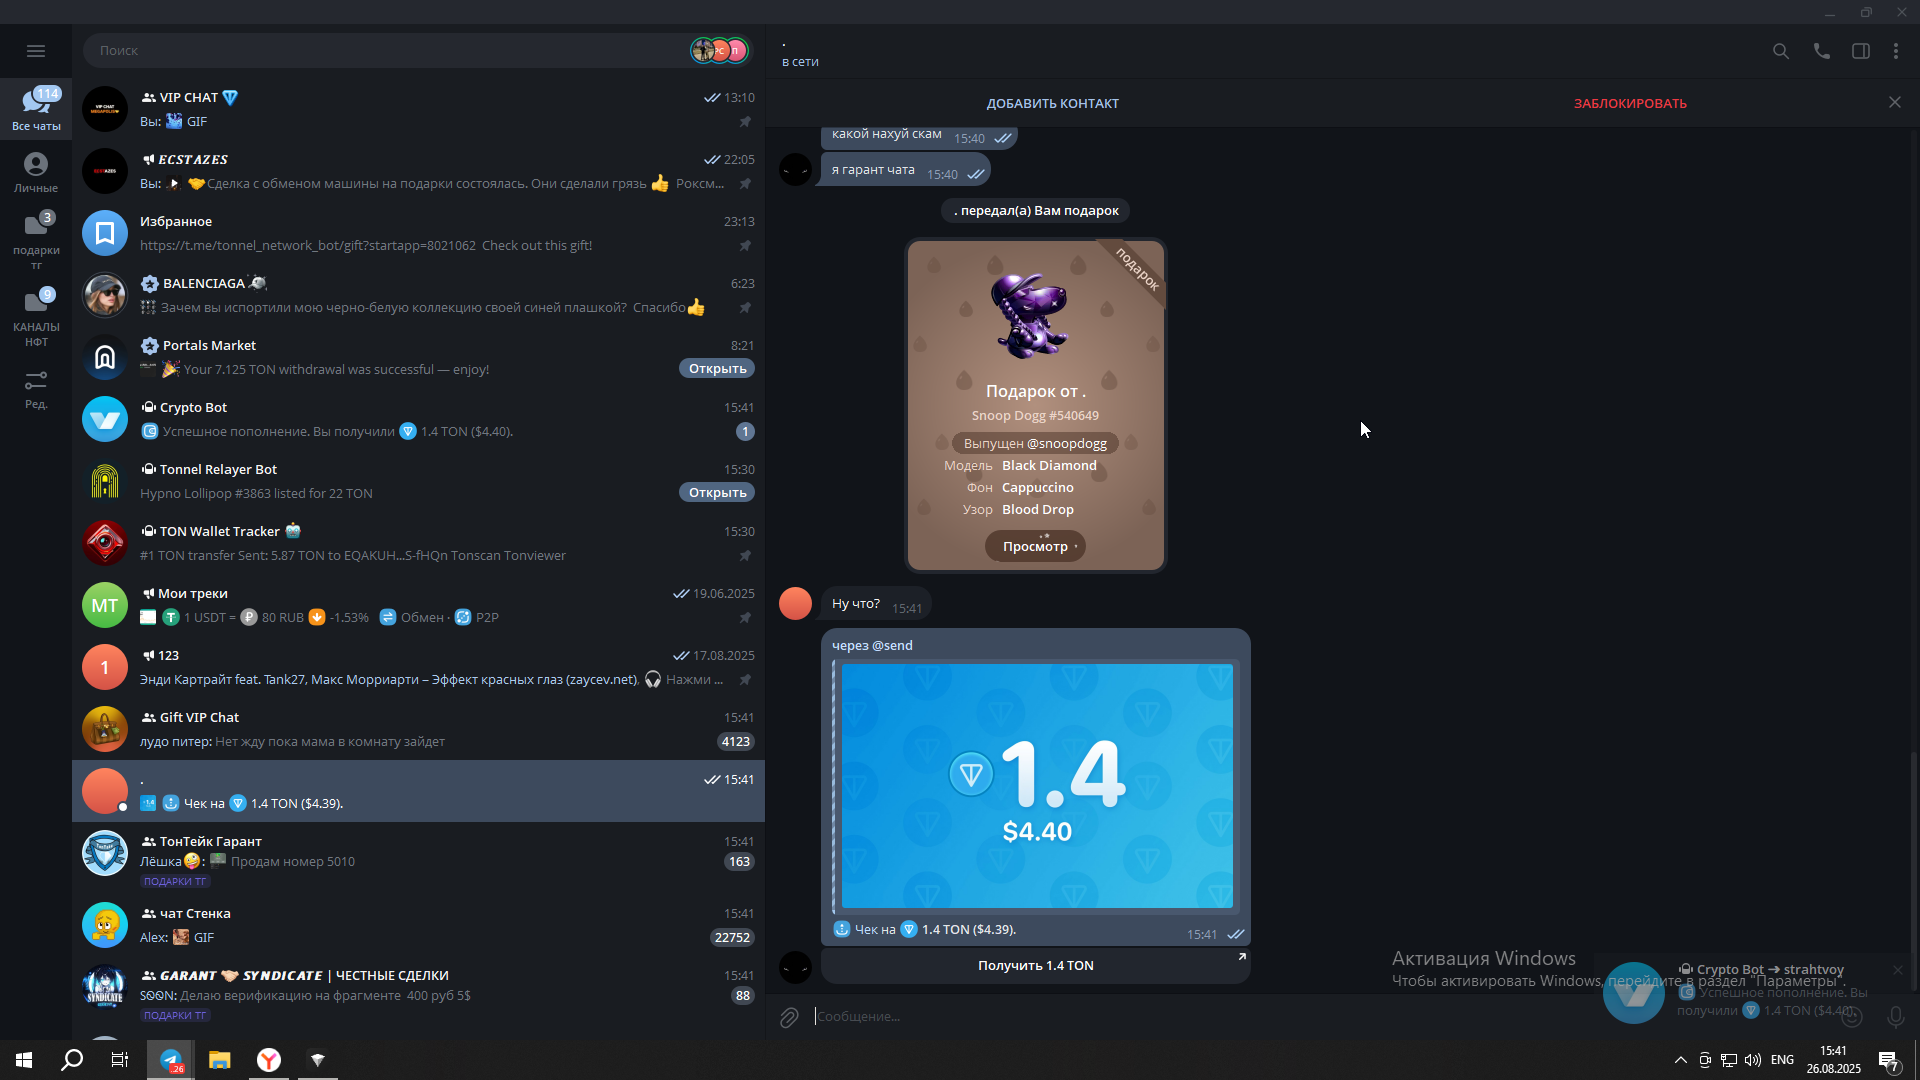
Task: Select the подарки тг folder tab
Action: tap(36, 241)
